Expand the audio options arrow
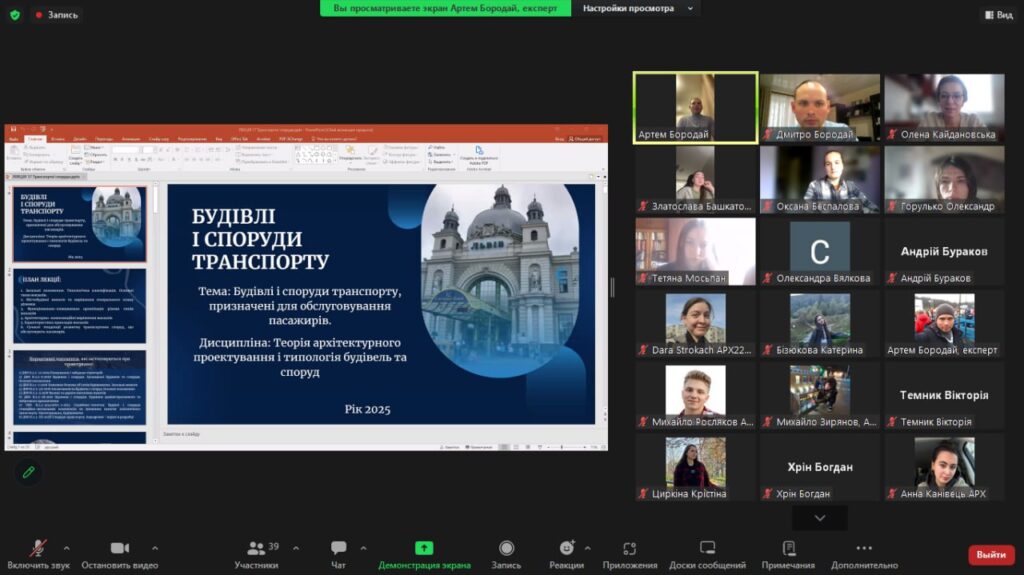This screenshot has width=1024, height=575. coord(66,548)
